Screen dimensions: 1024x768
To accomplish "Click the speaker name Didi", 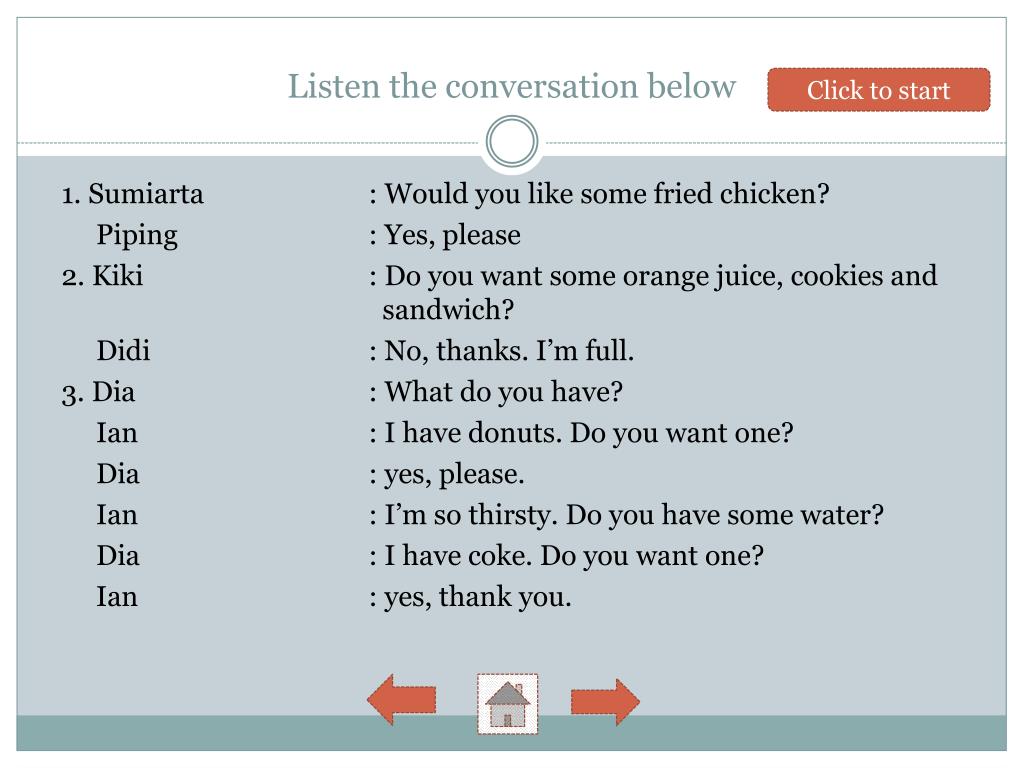I will coord(123,351).
